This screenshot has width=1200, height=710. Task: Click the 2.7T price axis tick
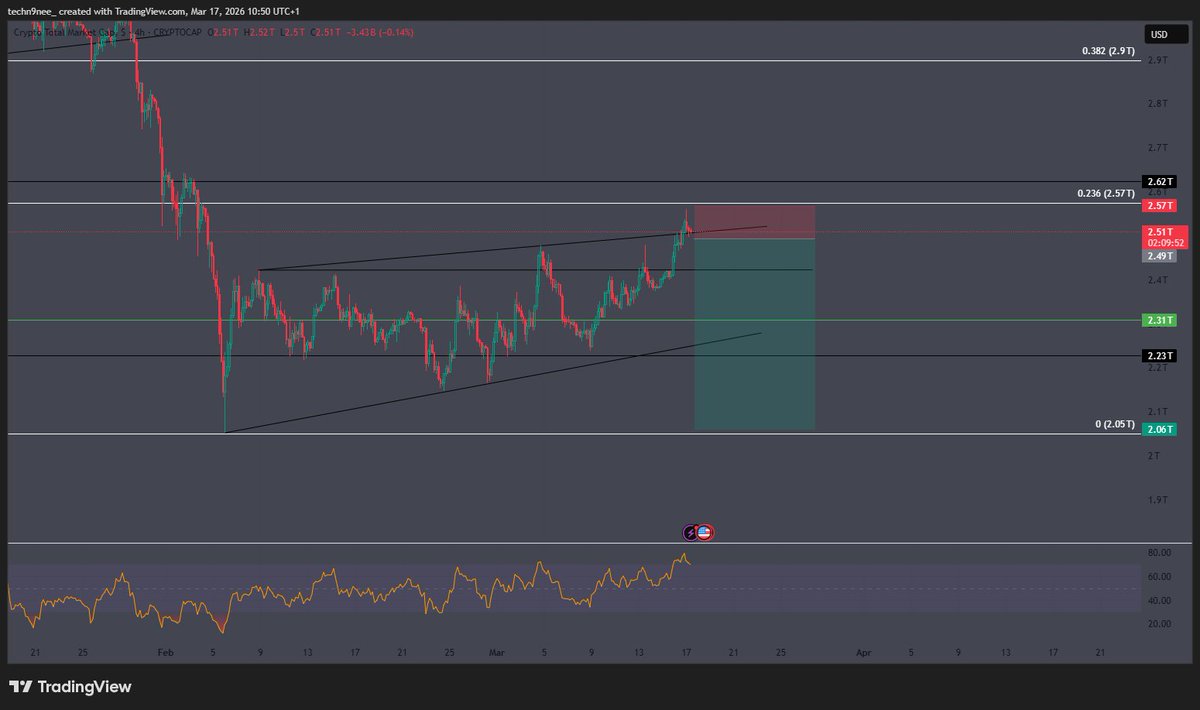pos(1158,148)
